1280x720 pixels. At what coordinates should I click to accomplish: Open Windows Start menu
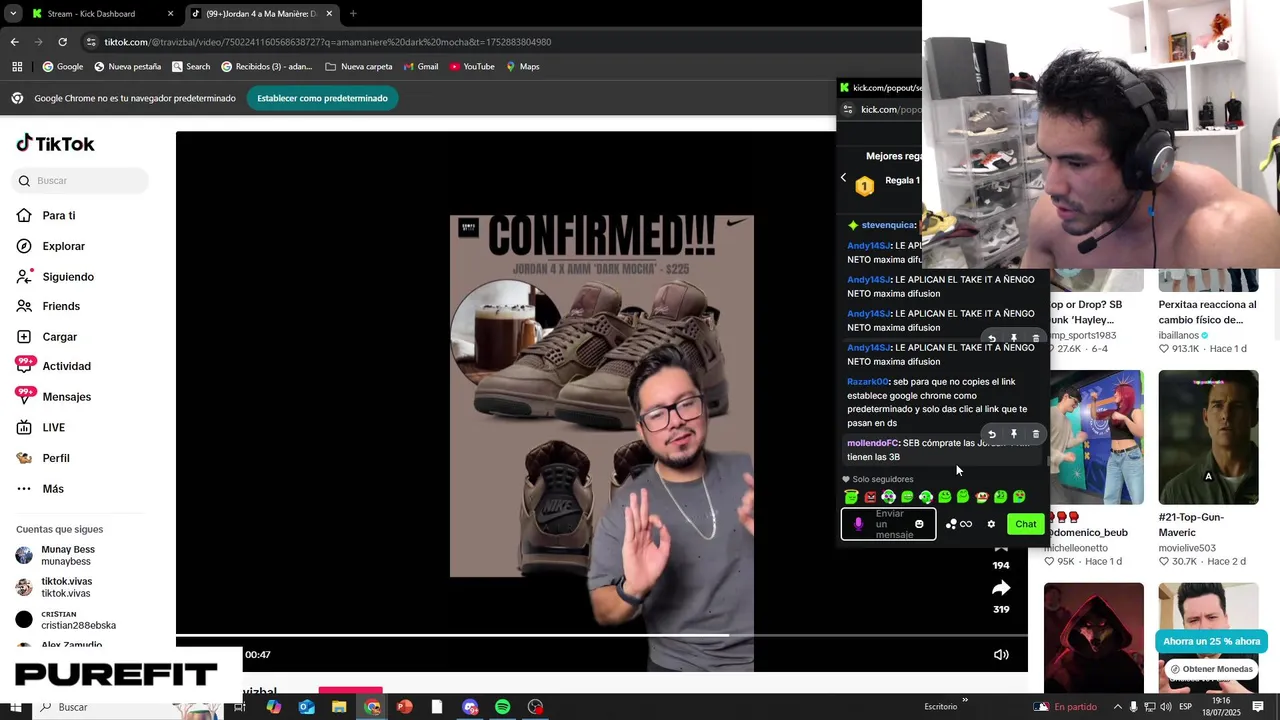14,707
